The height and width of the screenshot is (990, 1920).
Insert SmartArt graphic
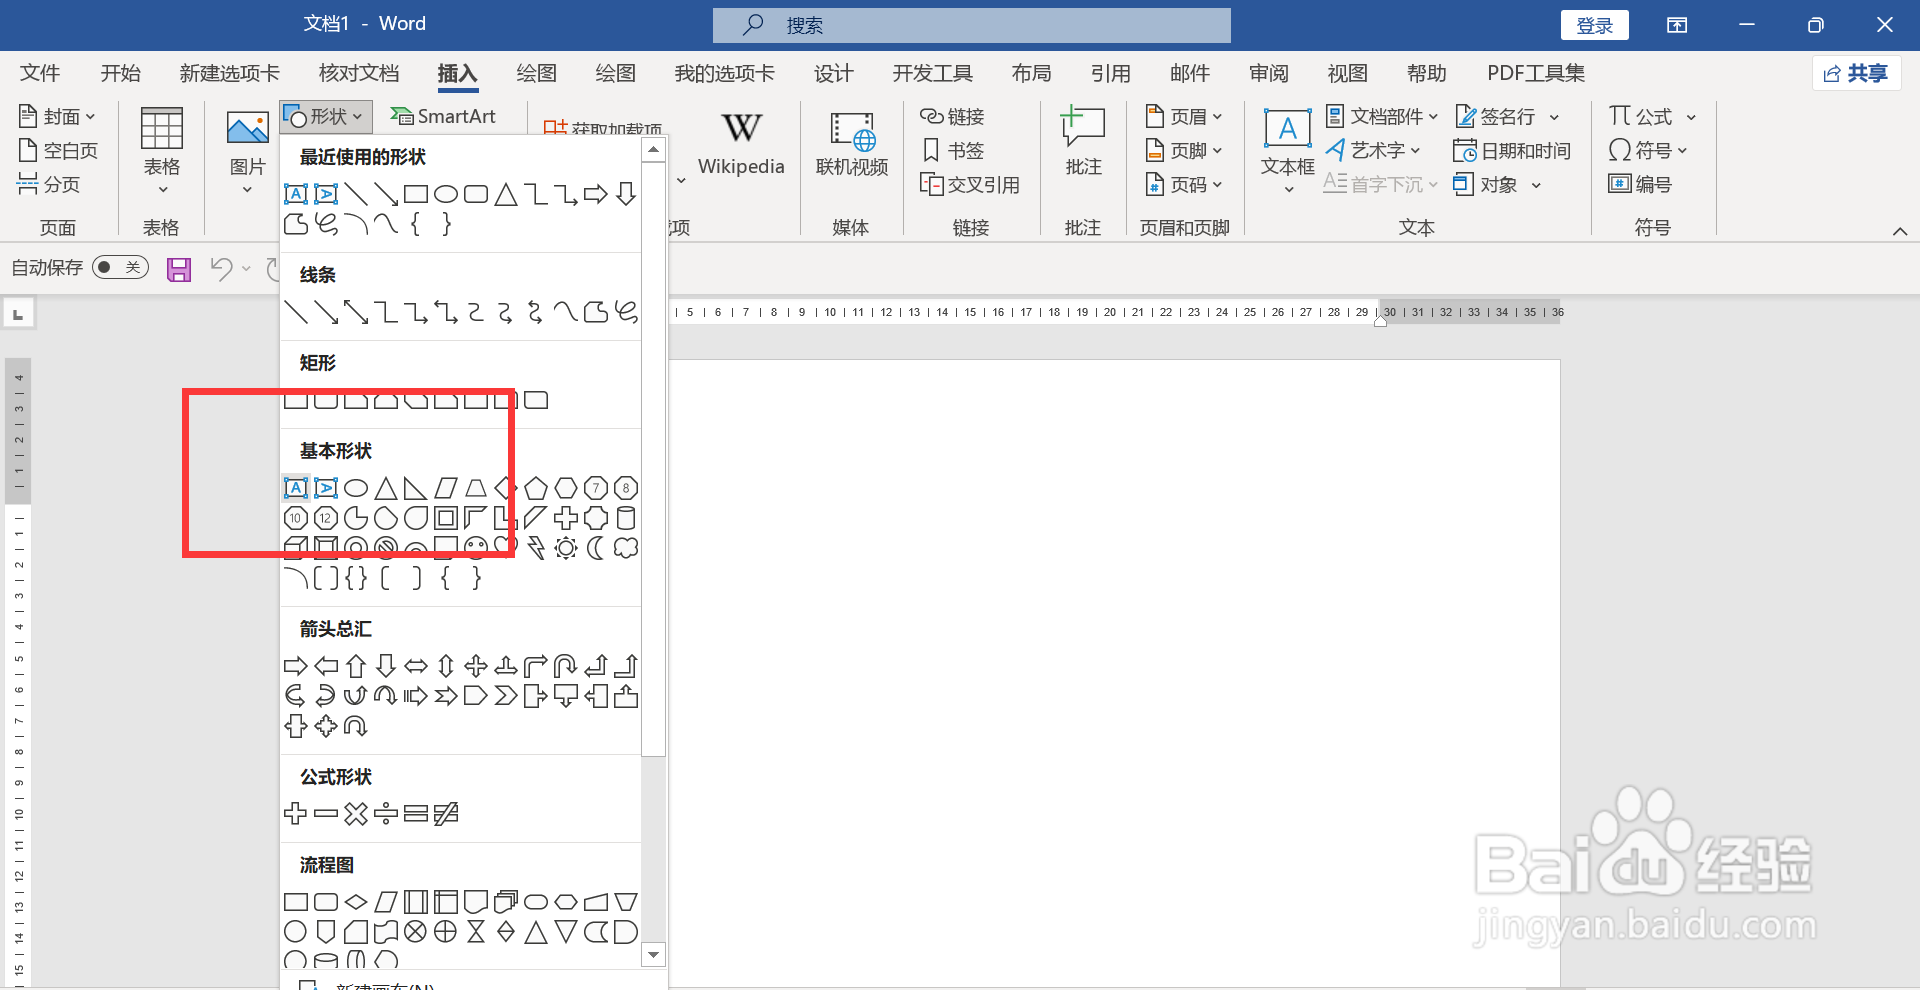pyautogui.click(x=443, y=117)
